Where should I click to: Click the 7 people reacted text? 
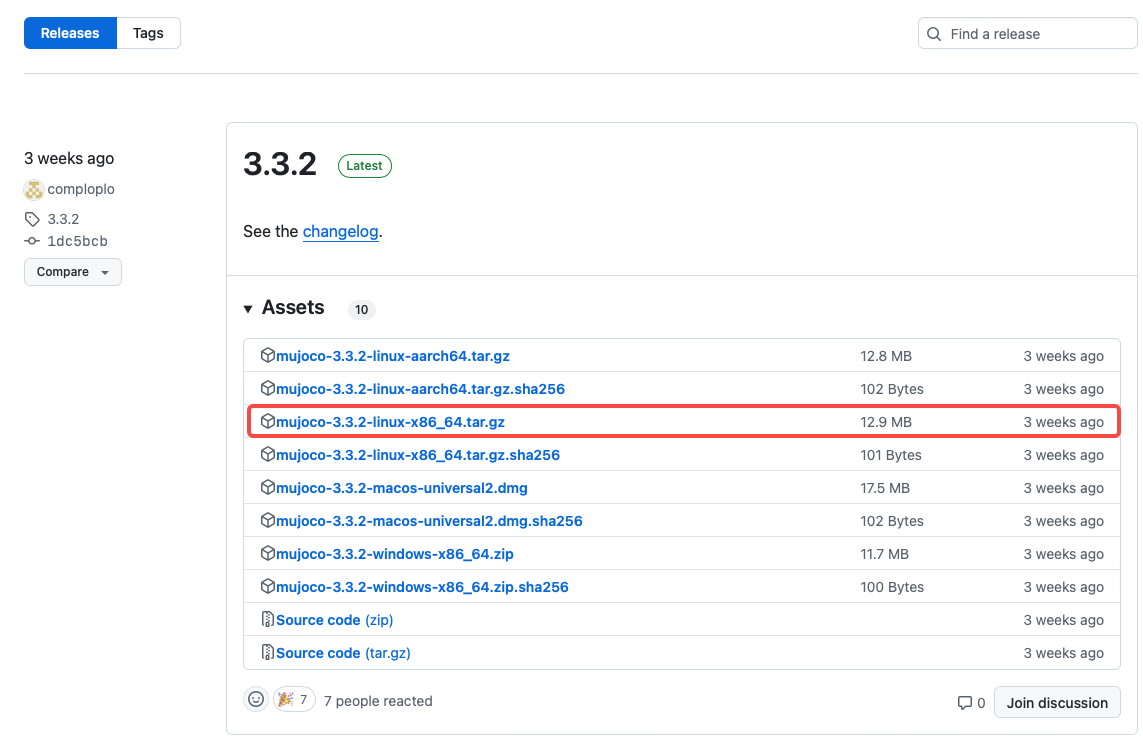(378, 701)
